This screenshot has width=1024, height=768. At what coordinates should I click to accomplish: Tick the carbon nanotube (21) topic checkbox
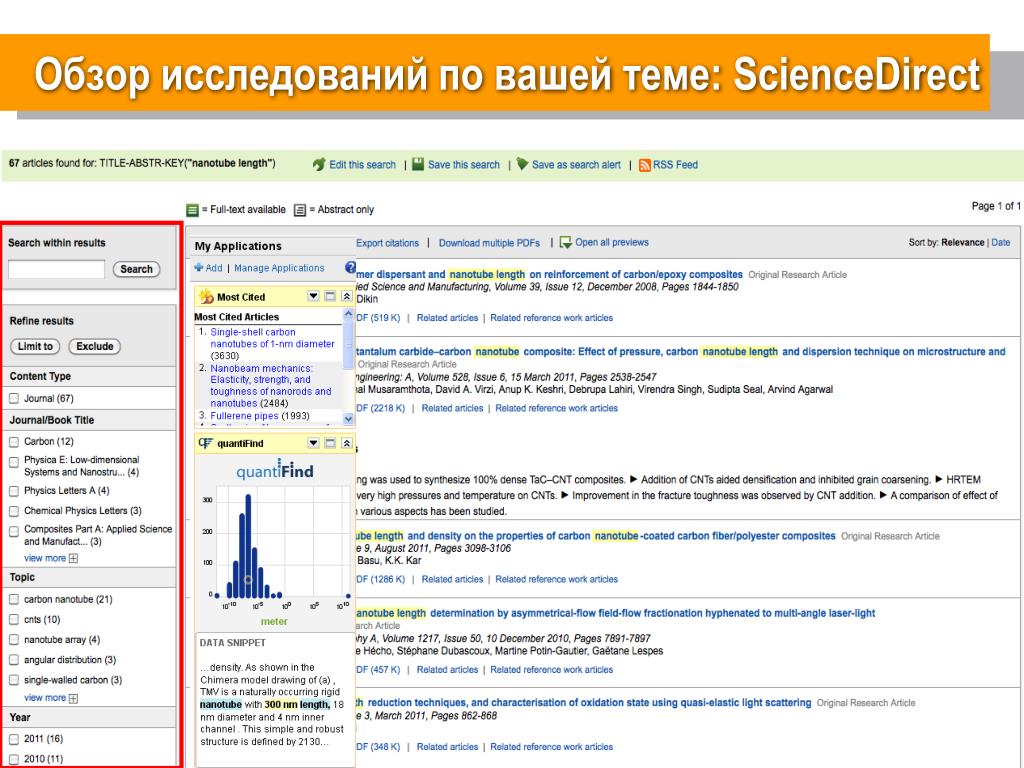click(14, 599)
